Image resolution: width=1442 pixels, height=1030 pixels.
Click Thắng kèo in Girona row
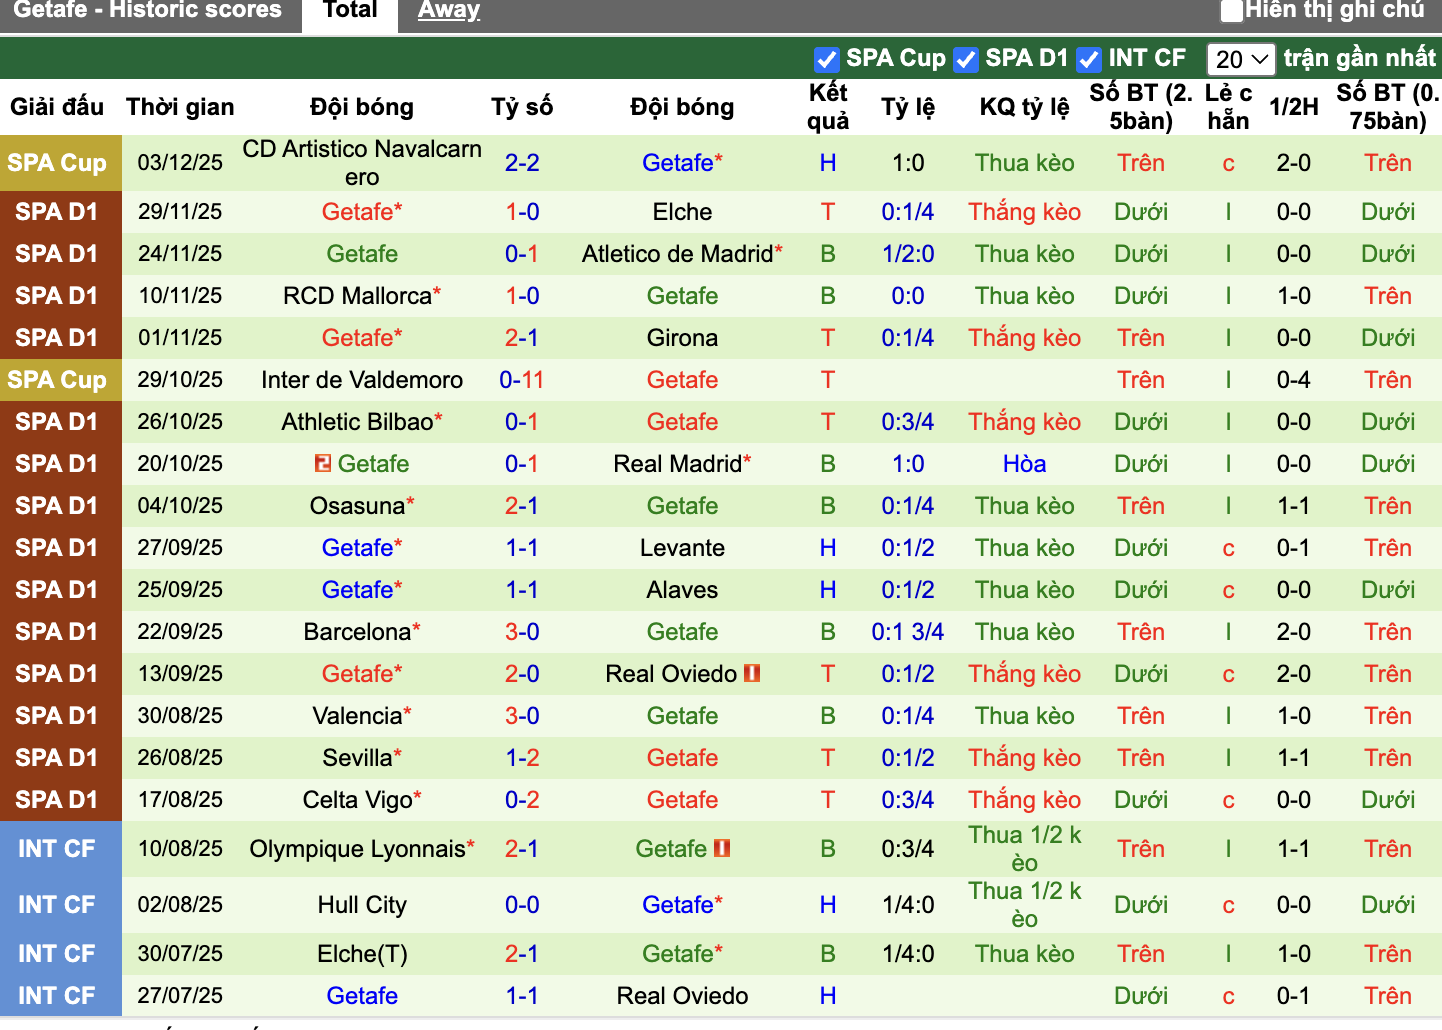click(1025, 338)
